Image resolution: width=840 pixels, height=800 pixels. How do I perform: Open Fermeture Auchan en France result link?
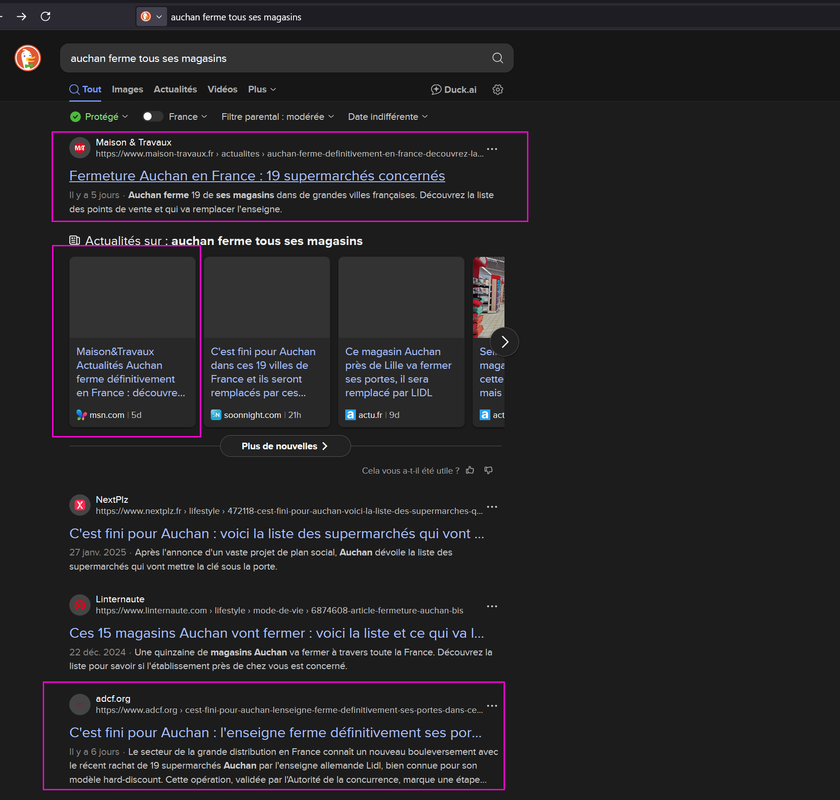point(257,176)
